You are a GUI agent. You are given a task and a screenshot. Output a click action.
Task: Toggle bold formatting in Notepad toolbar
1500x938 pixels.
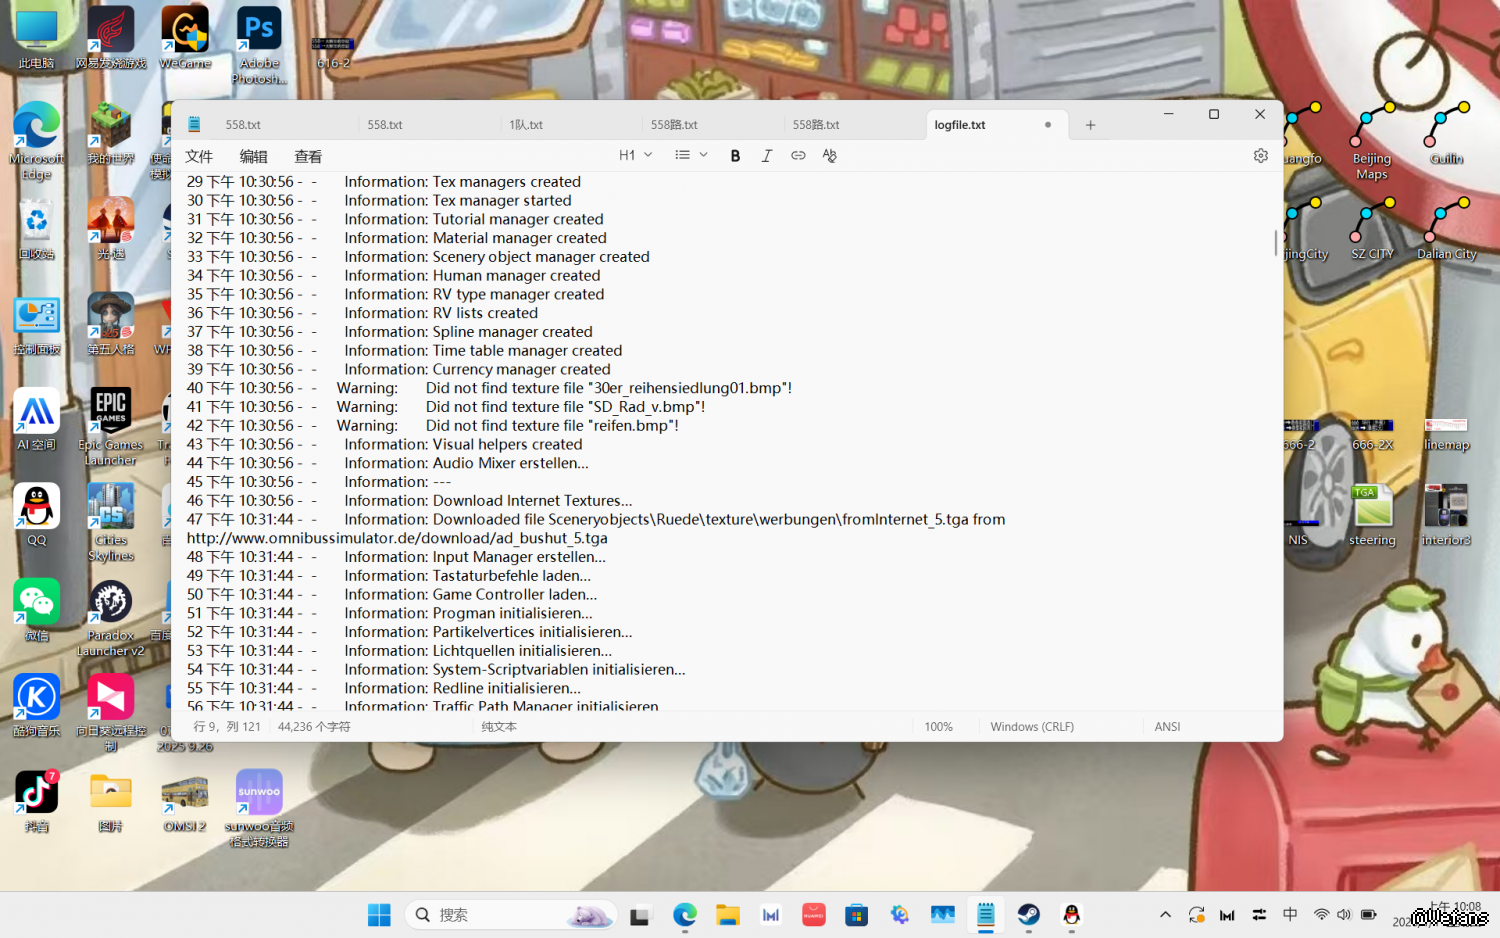tap(735, 156)
